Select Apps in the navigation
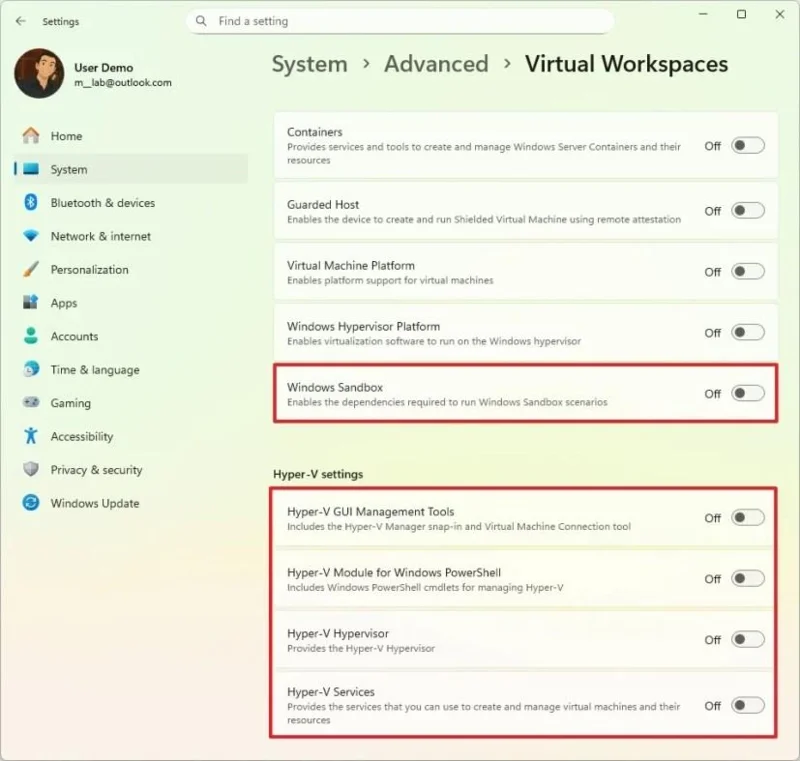 pos(131,303)
